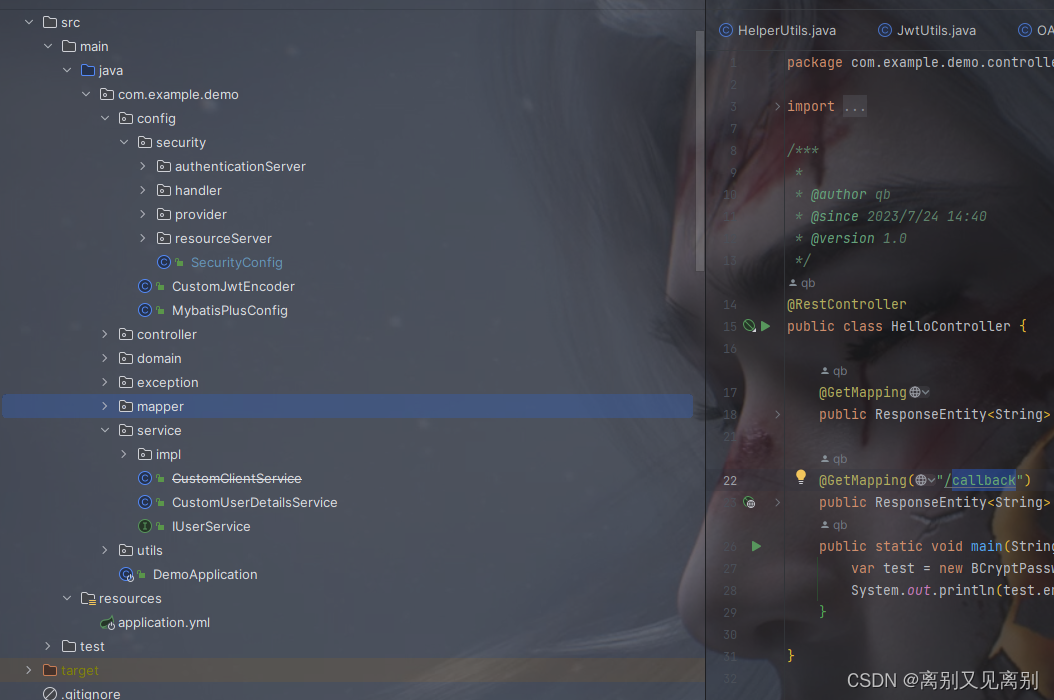Collapse the src folder chevron
This screenshot has width=1054, height=700.
pyautogui.click(x=29, y=22)
